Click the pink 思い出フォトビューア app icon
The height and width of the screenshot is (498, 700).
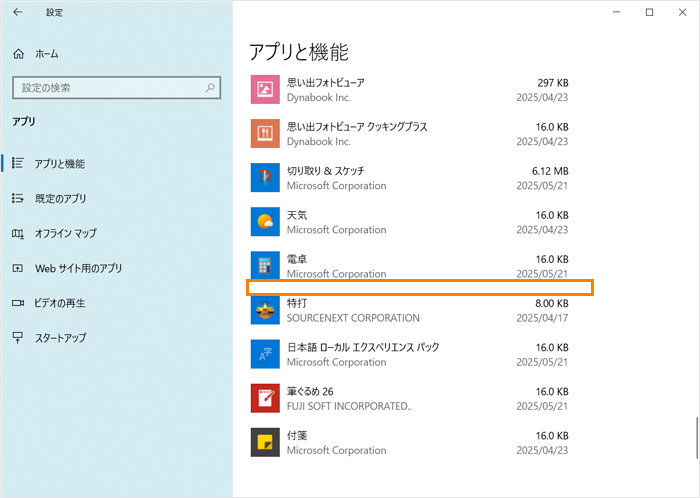[x=265, y=89]
